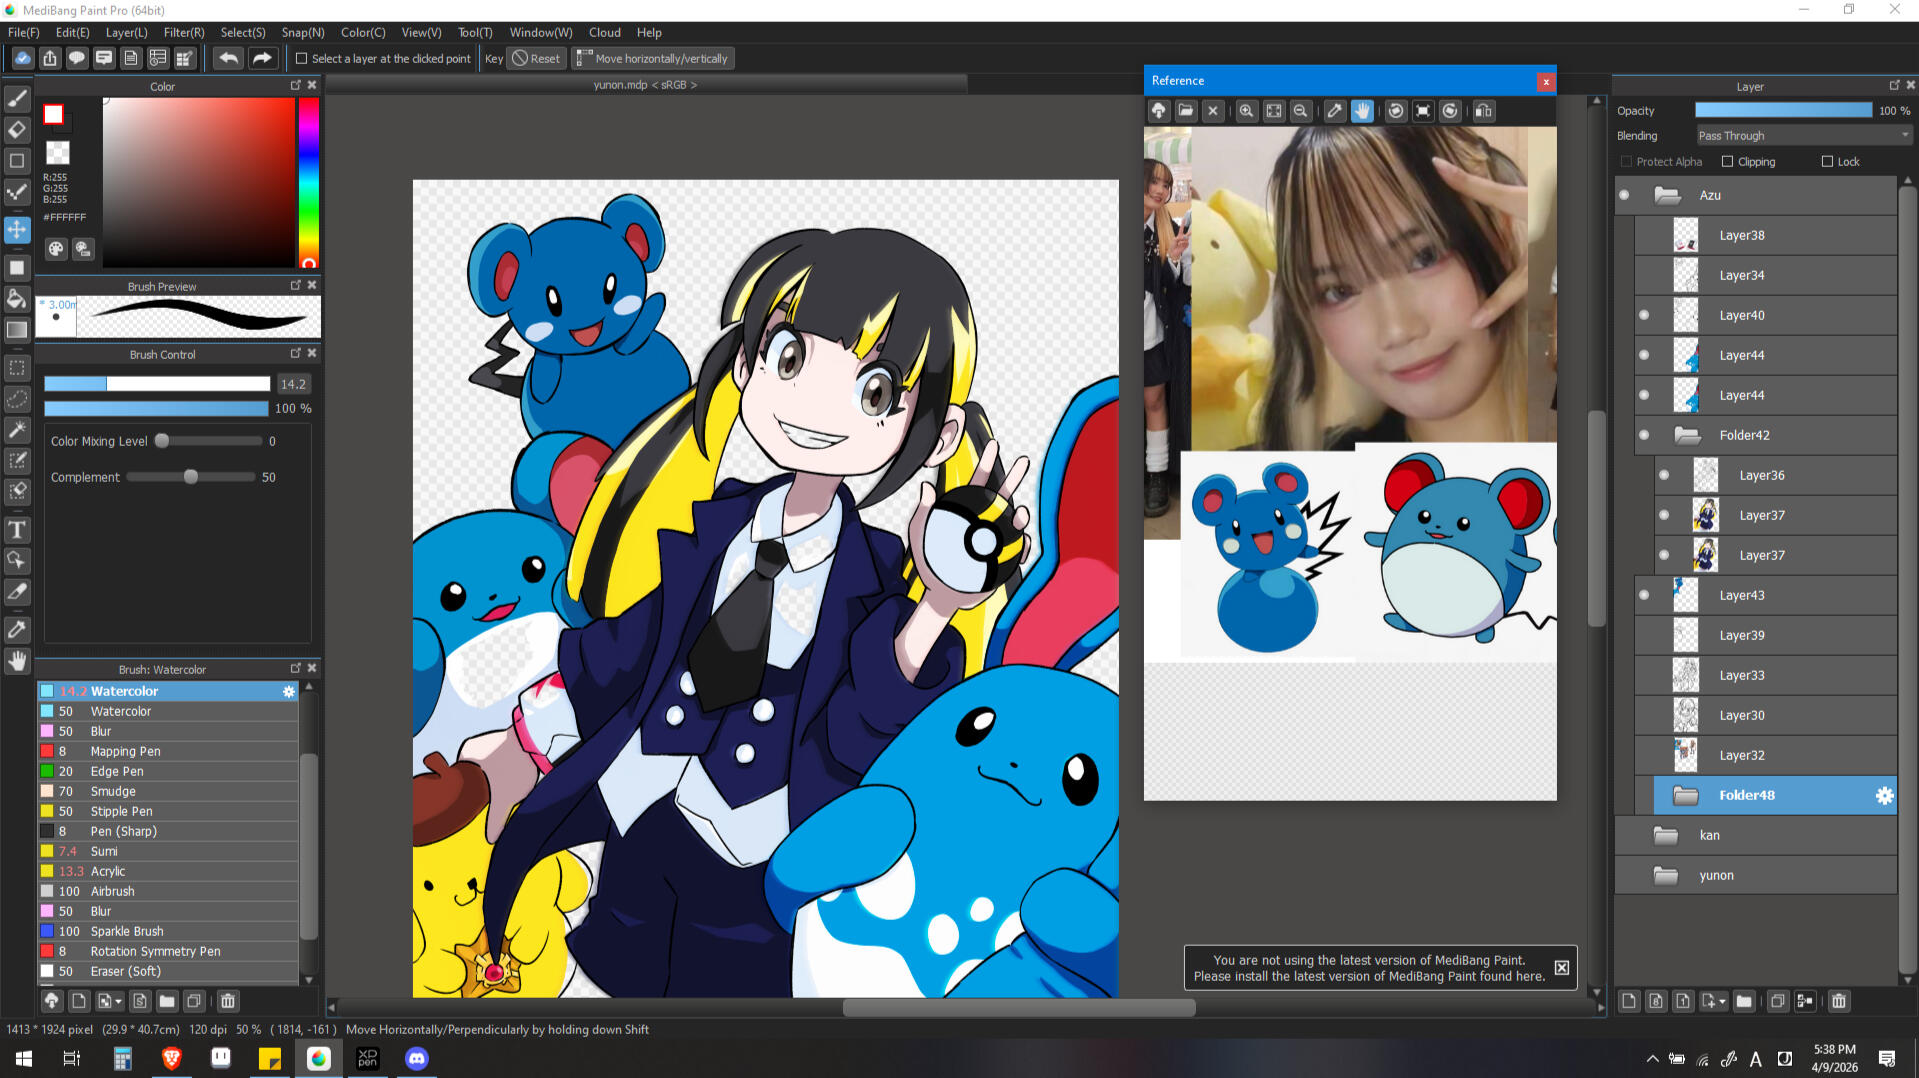The image size is (1919, 1078).
Task: Expand the kan folder
Action: pyautogui.click(x=1665, y=835)
